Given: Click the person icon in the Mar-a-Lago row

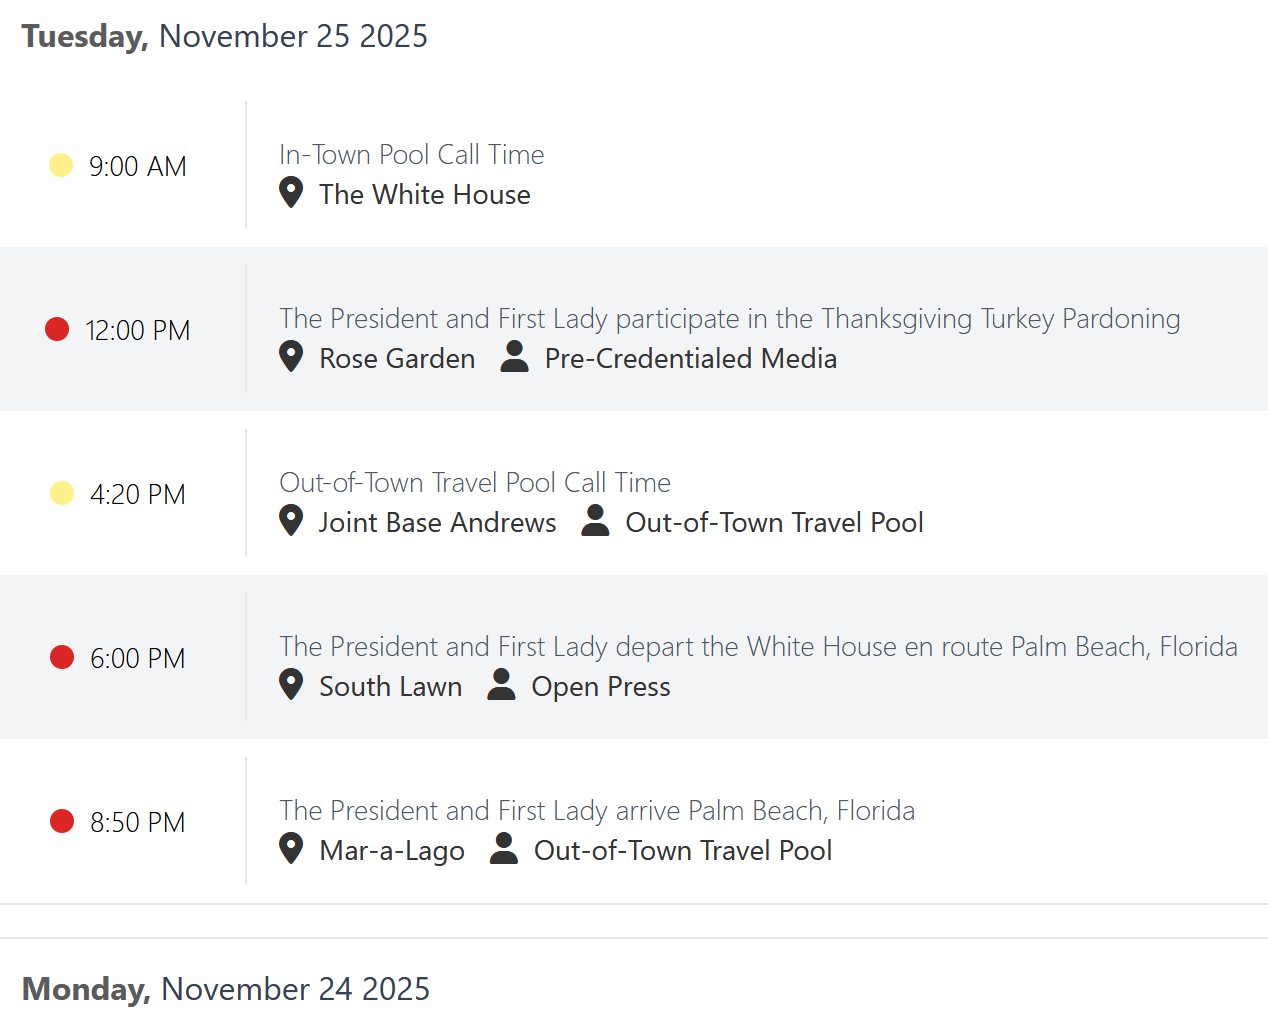Looking at the screenshot, I should pyautogui.click(x=504, y=848).
